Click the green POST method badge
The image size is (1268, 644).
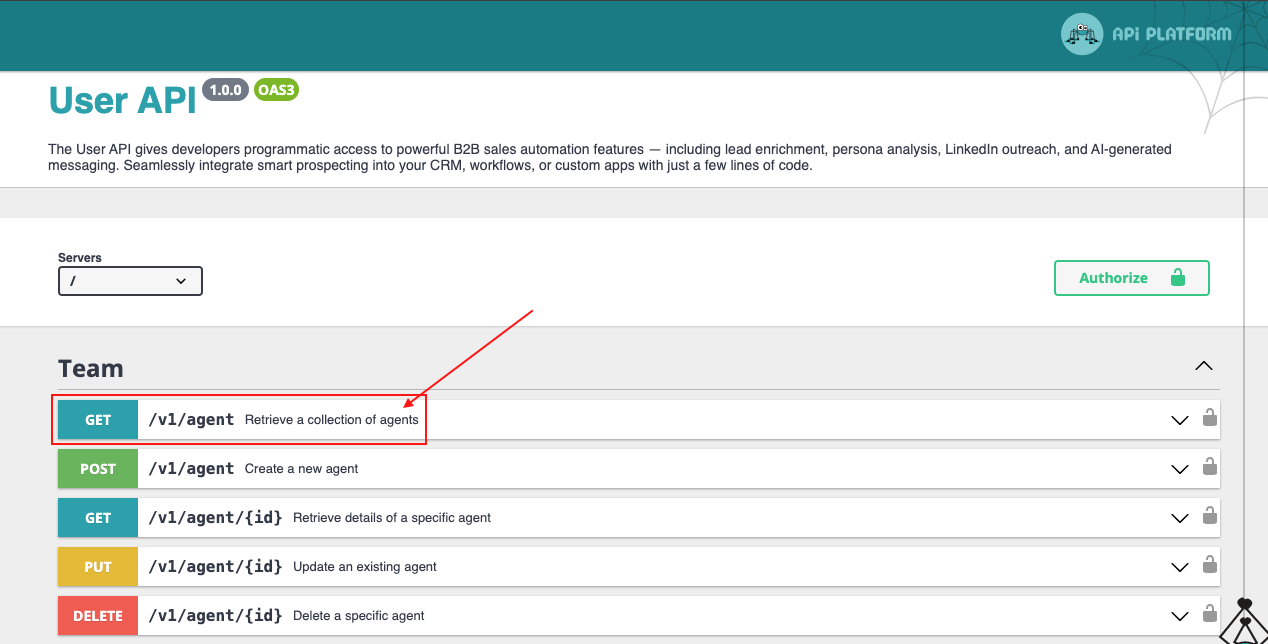(98, 469)
